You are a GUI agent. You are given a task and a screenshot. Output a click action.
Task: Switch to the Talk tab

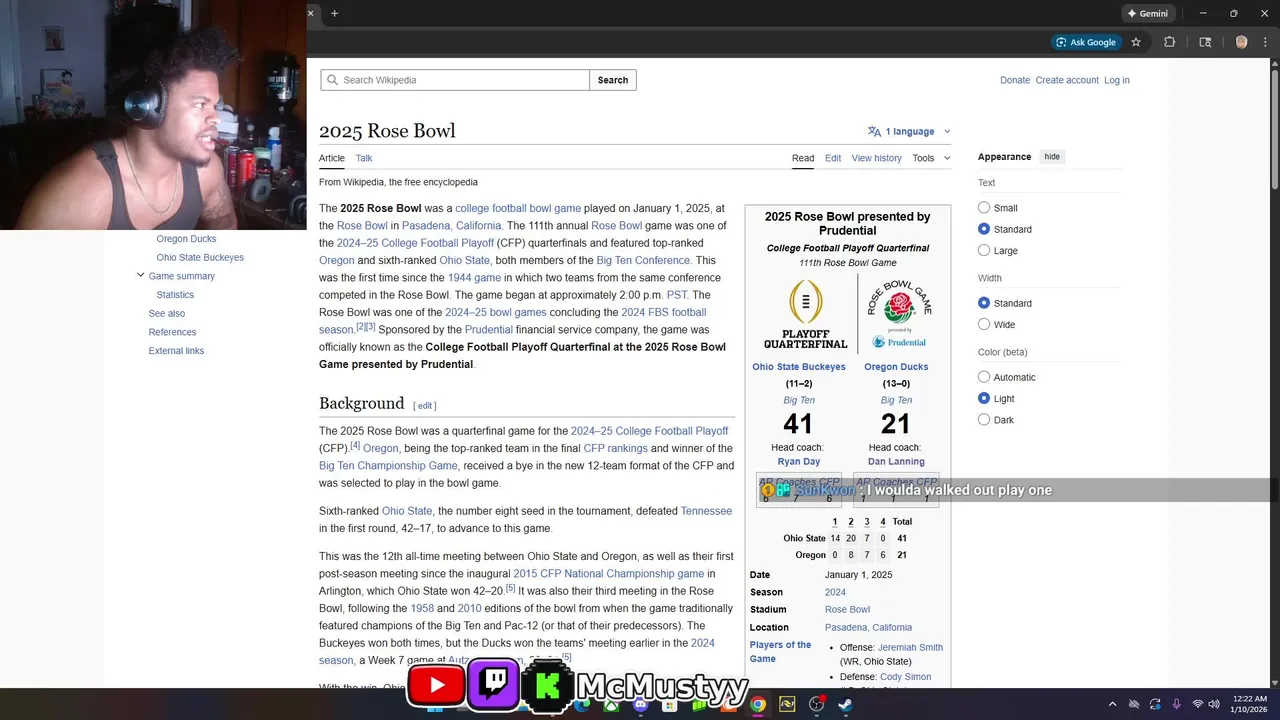pyautogui.click(x=364, y=158)
